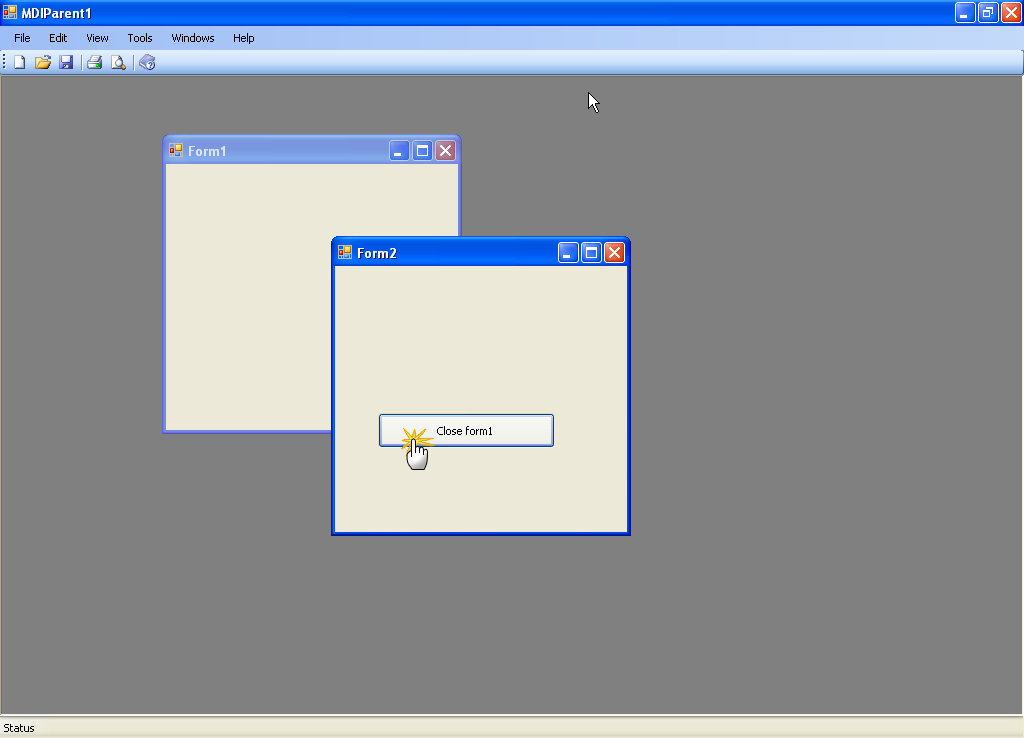
Task: Open the Tools menu
Action: pos(140,38)
